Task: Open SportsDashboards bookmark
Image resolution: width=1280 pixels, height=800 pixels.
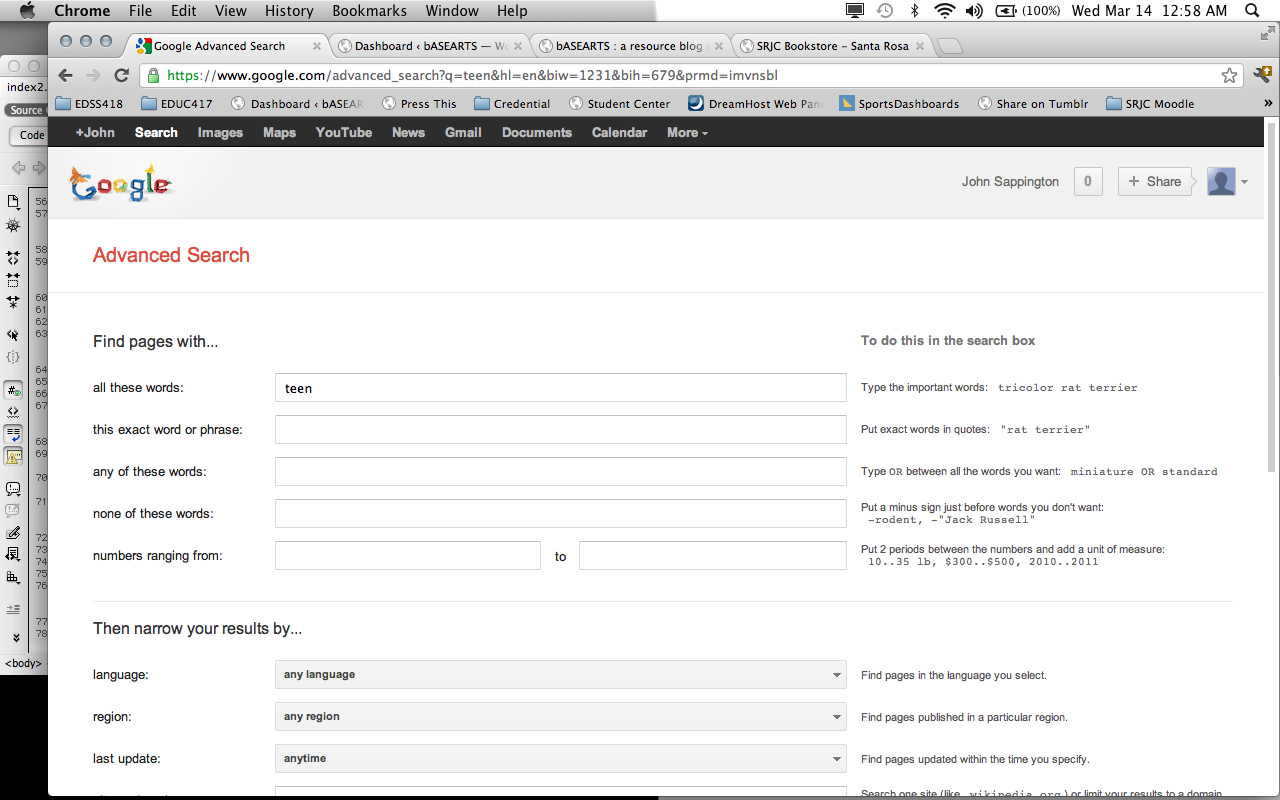Action: point(899,103)
